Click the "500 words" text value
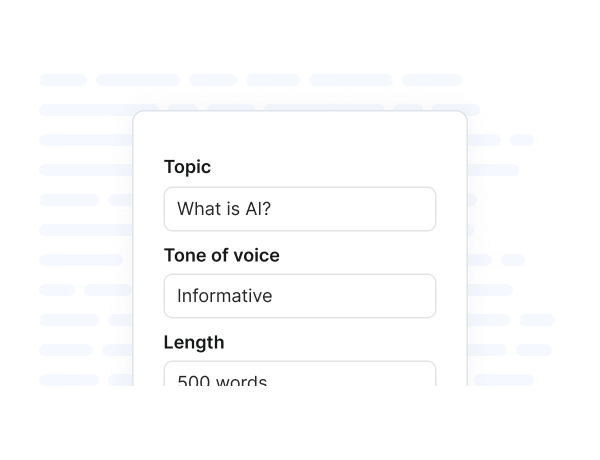 tap(222, 380)
